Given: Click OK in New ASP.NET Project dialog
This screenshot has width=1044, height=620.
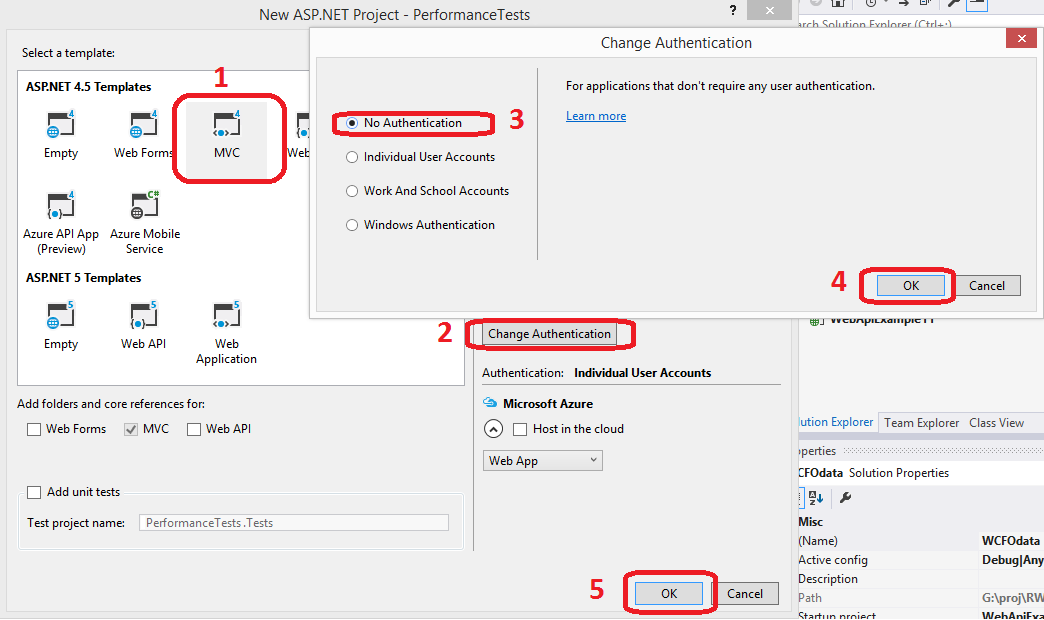Looking at the screenshot, I should pos(668,593).
